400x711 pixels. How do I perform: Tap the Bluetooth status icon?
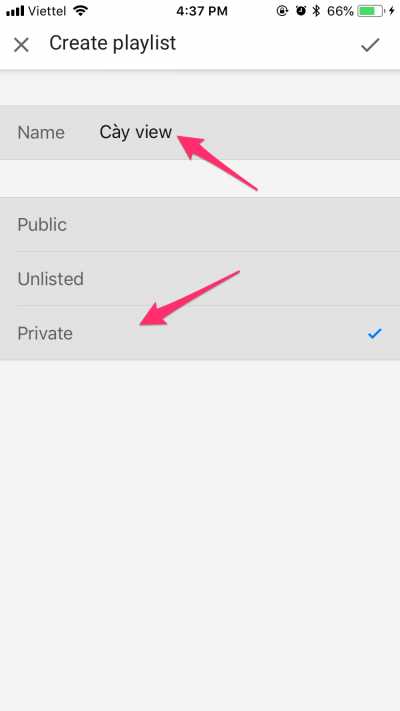pyautogui.click(x=317, y=11)
